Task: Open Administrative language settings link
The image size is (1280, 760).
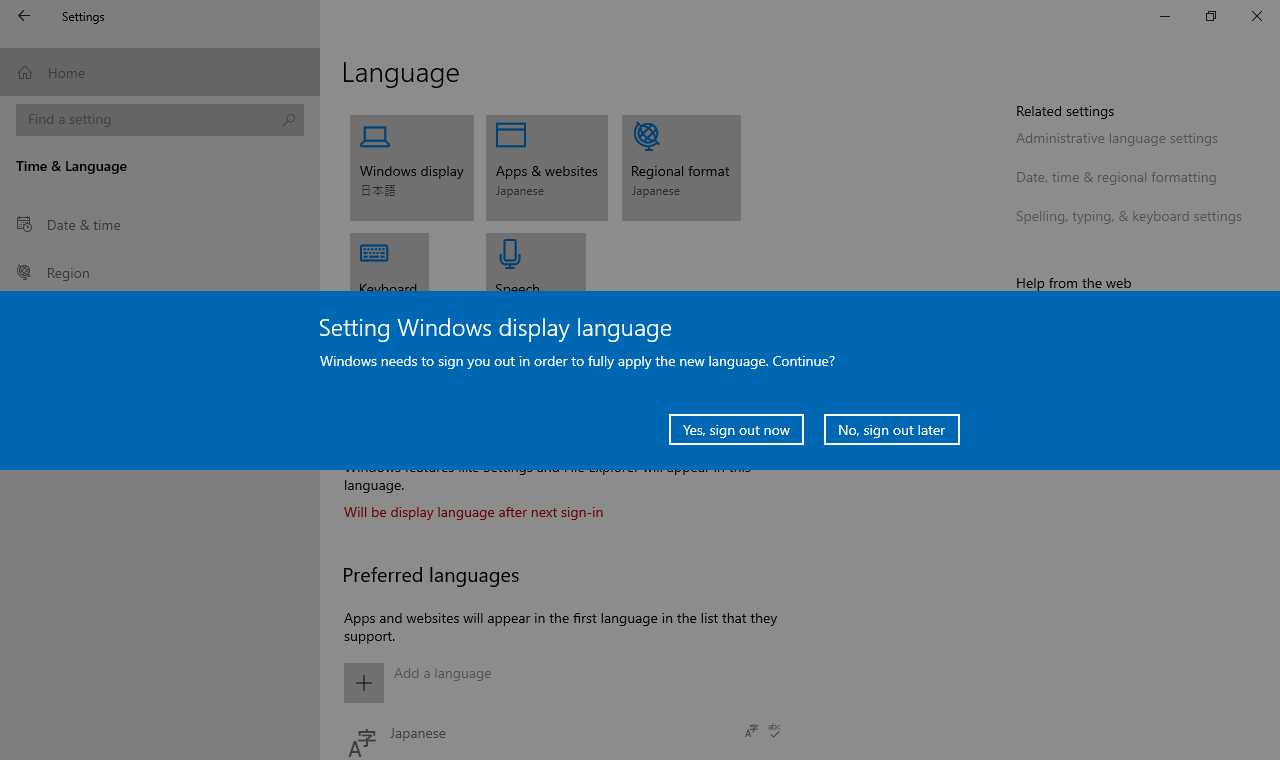Action: coord(1117,139)
